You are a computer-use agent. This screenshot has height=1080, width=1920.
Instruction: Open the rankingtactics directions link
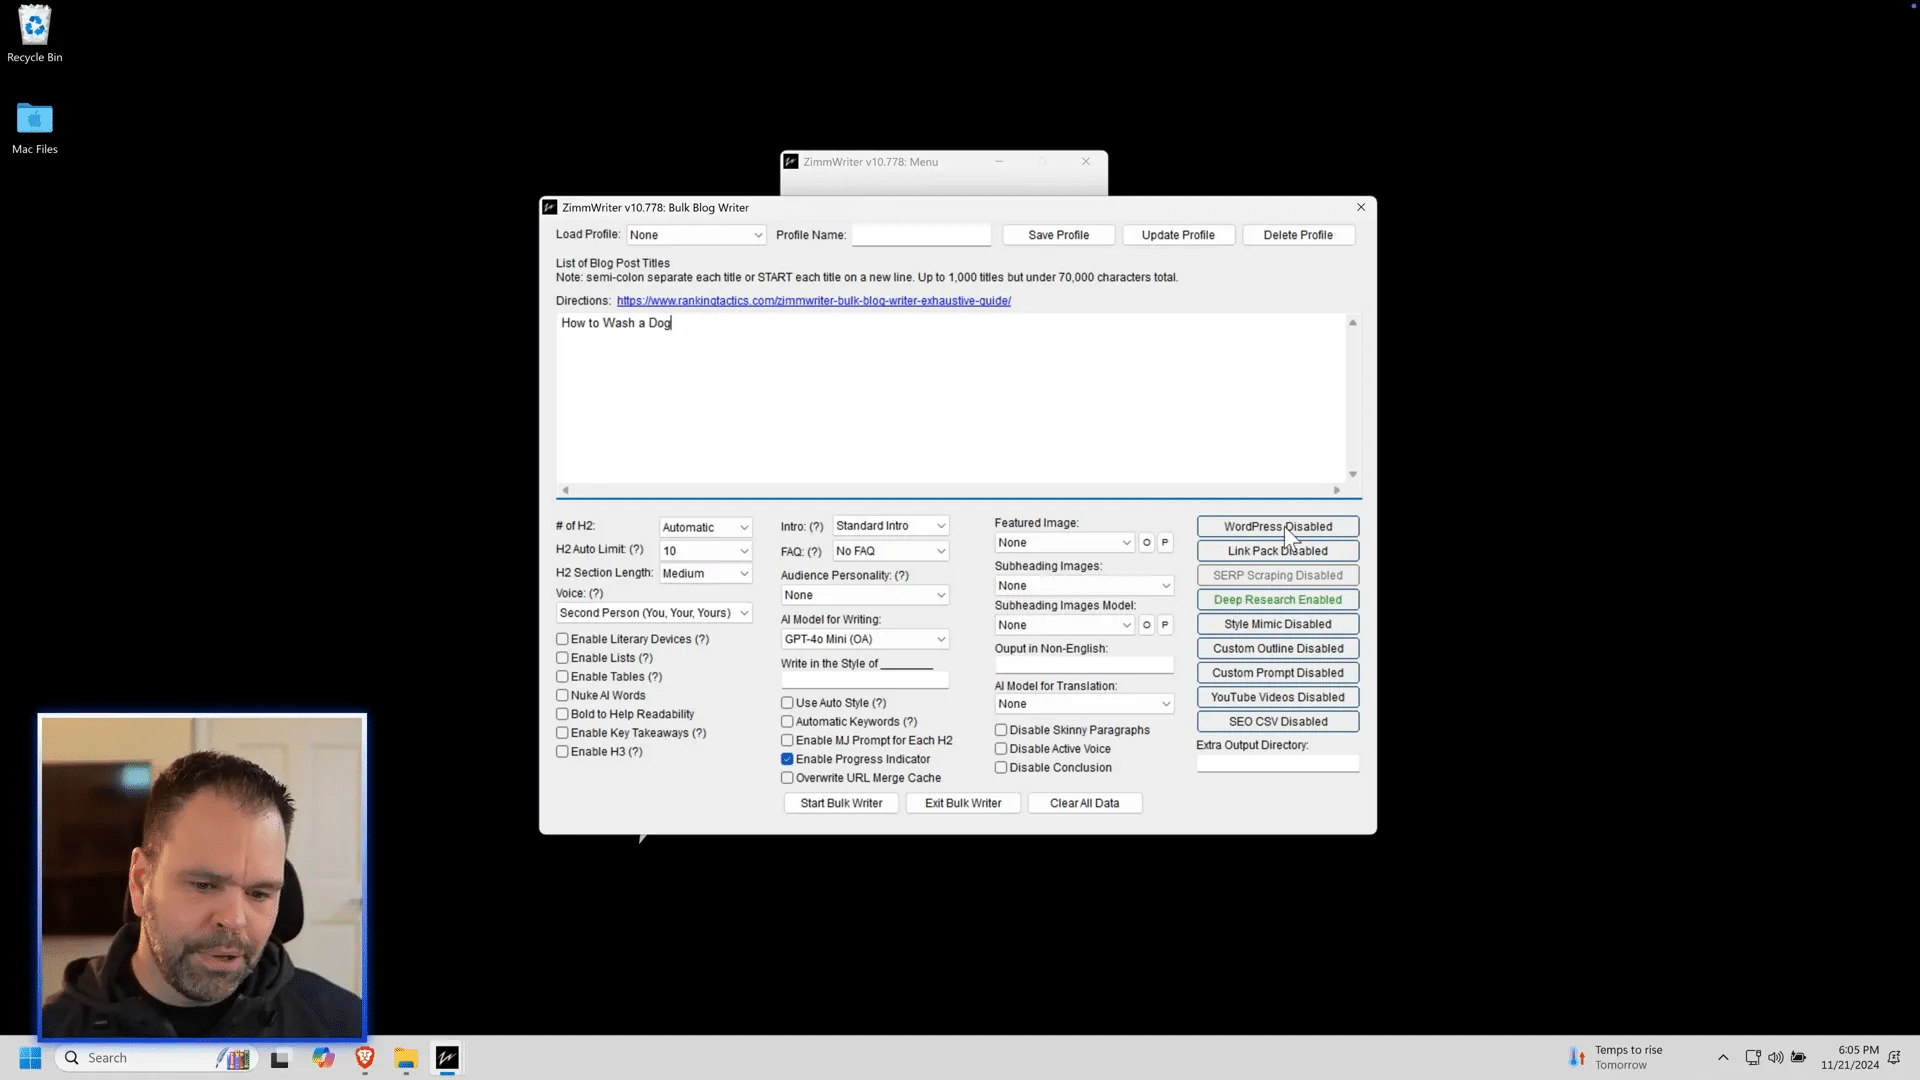[x=814, y=301]
